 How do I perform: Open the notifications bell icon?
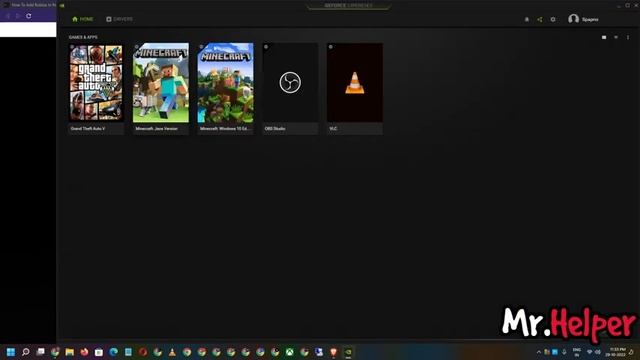pyautogui.click(x=527, y=19)
